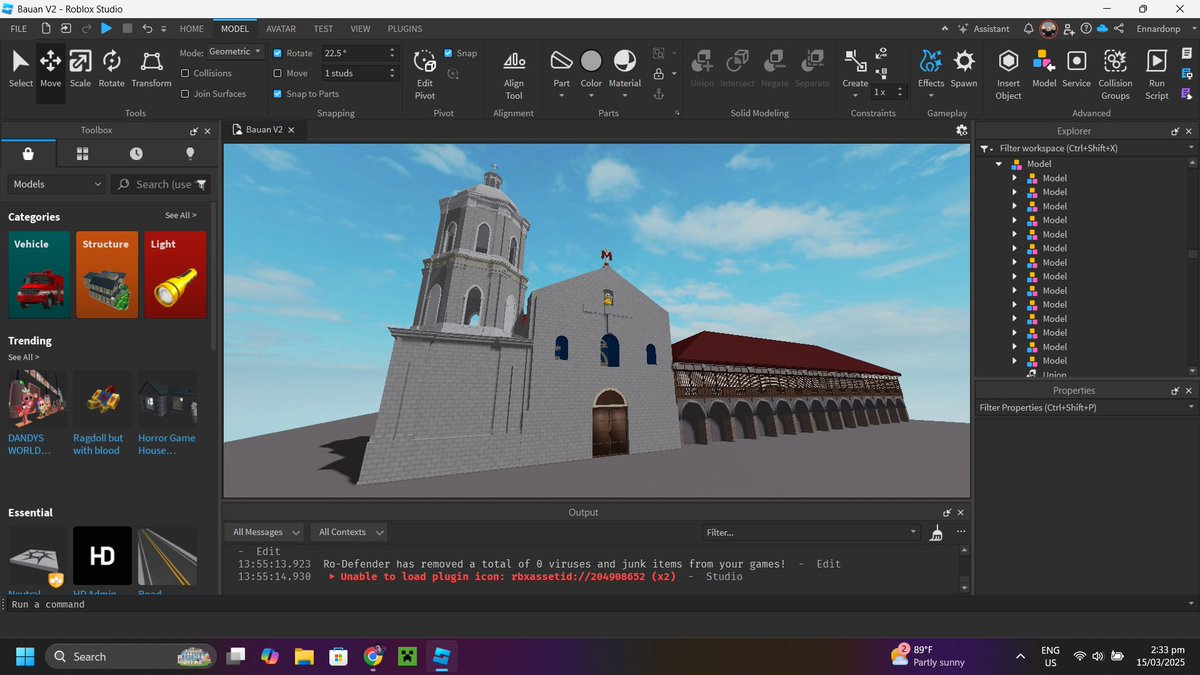The height and width of the screenshot is (675, 1200).
Task: Click the Run Script icon
Action: [x=1157, y=75]
